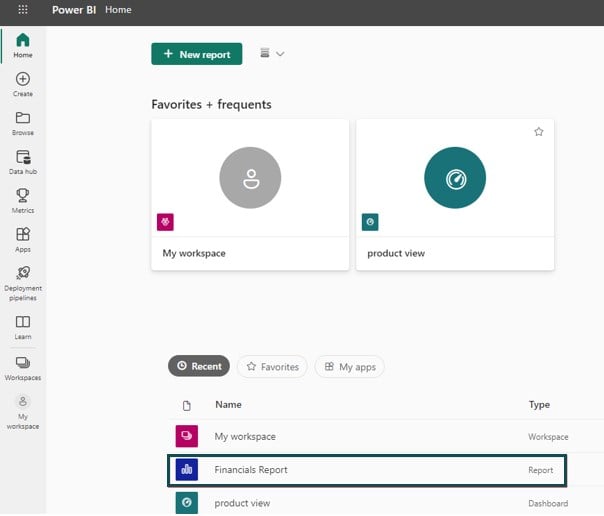Image resolution: width=604 pixels, height=516 pixels.
Task: Click the Report type cell
Action: tap(540, 470)
